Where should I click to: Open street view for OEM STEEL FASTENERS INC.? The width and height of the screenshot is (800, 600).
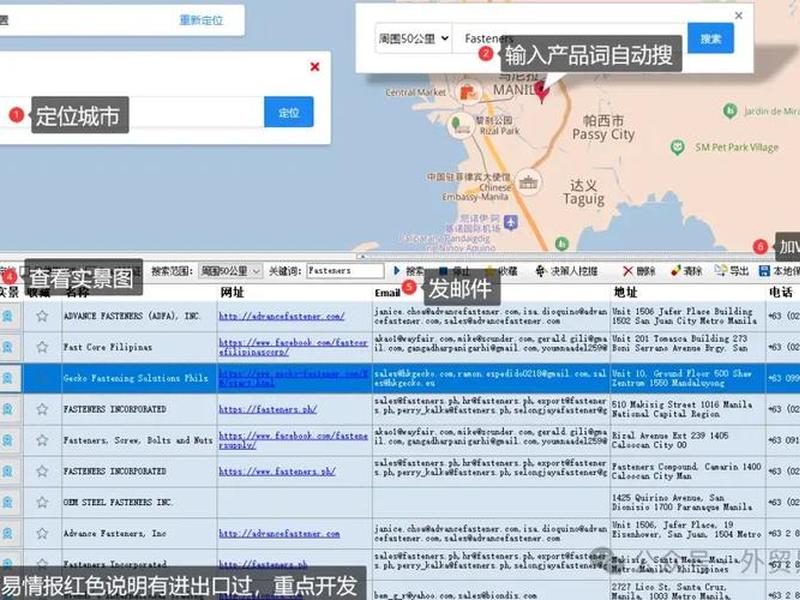[8, 502]
